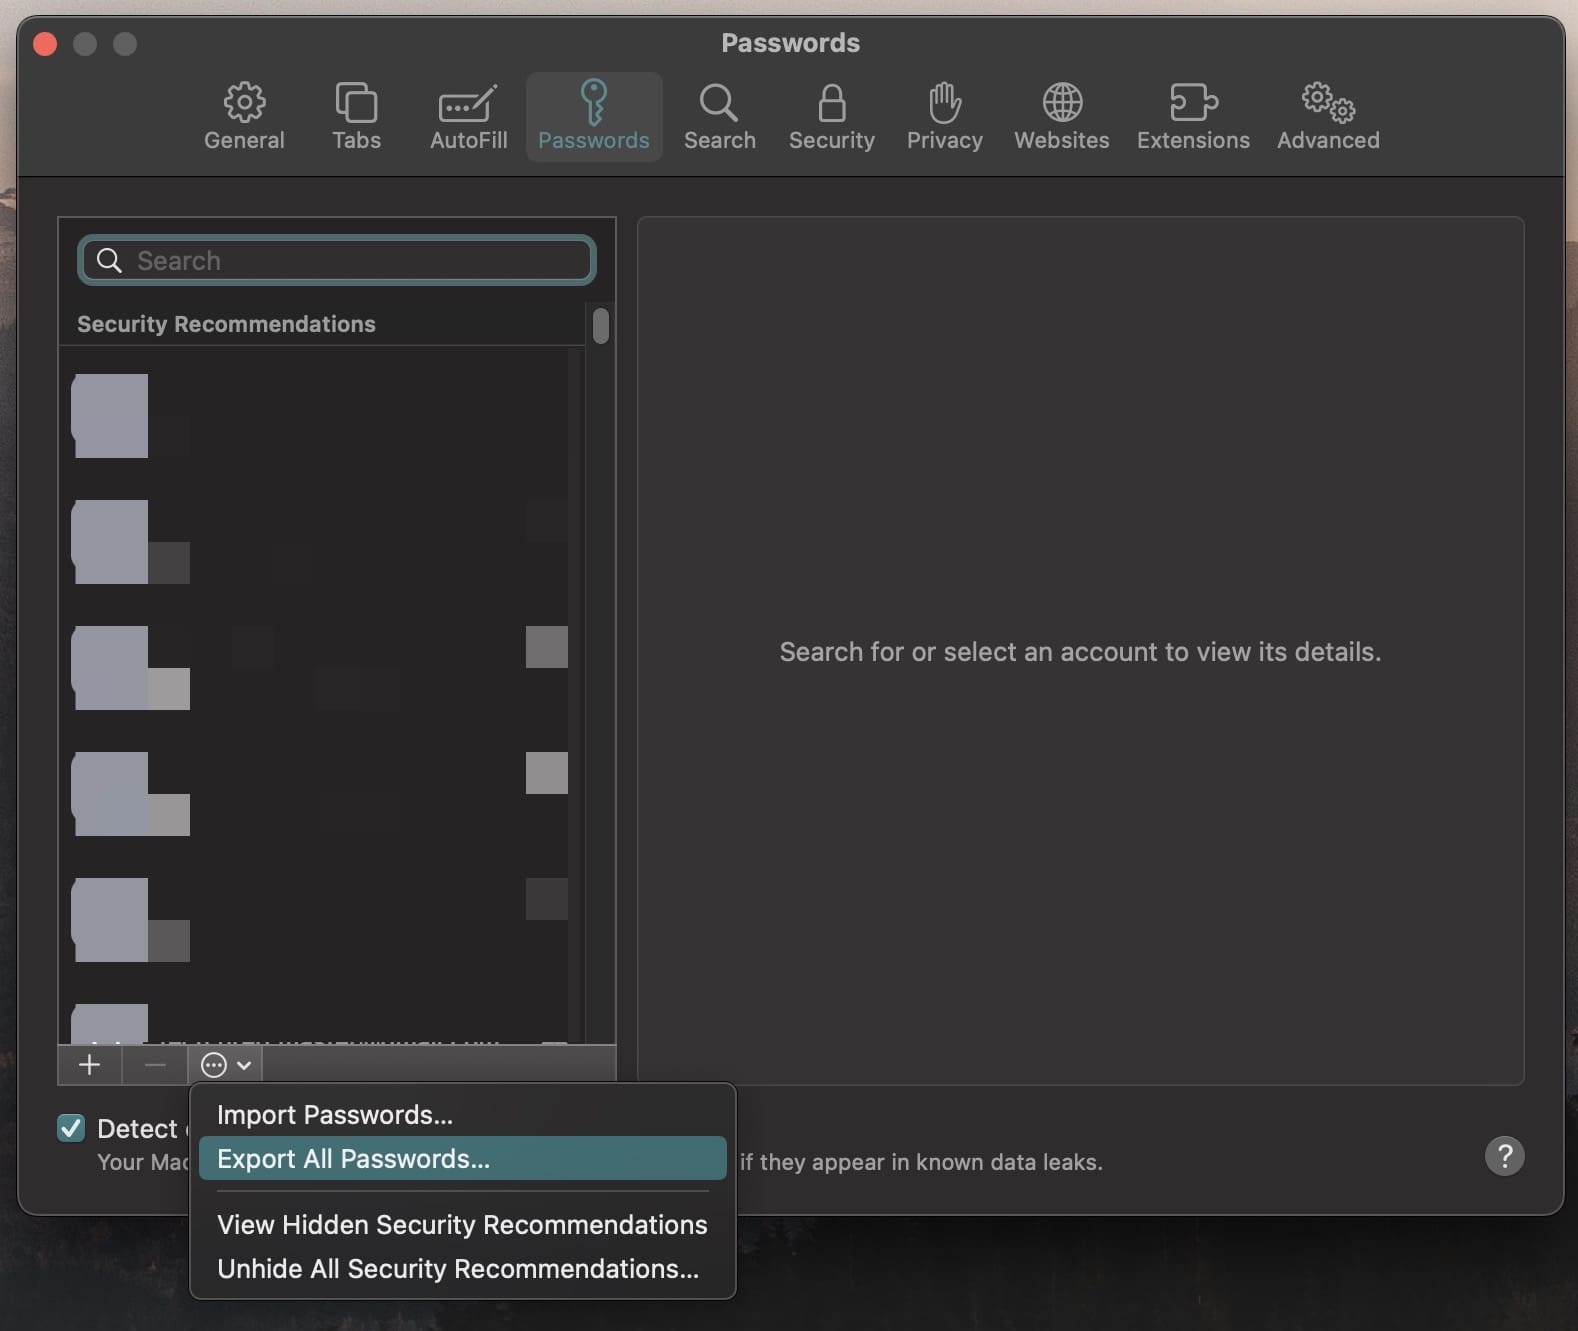1578x1331 pixels.
Task: Uncheck the Detect compromised passwords checkbox
Action: 71,1128
